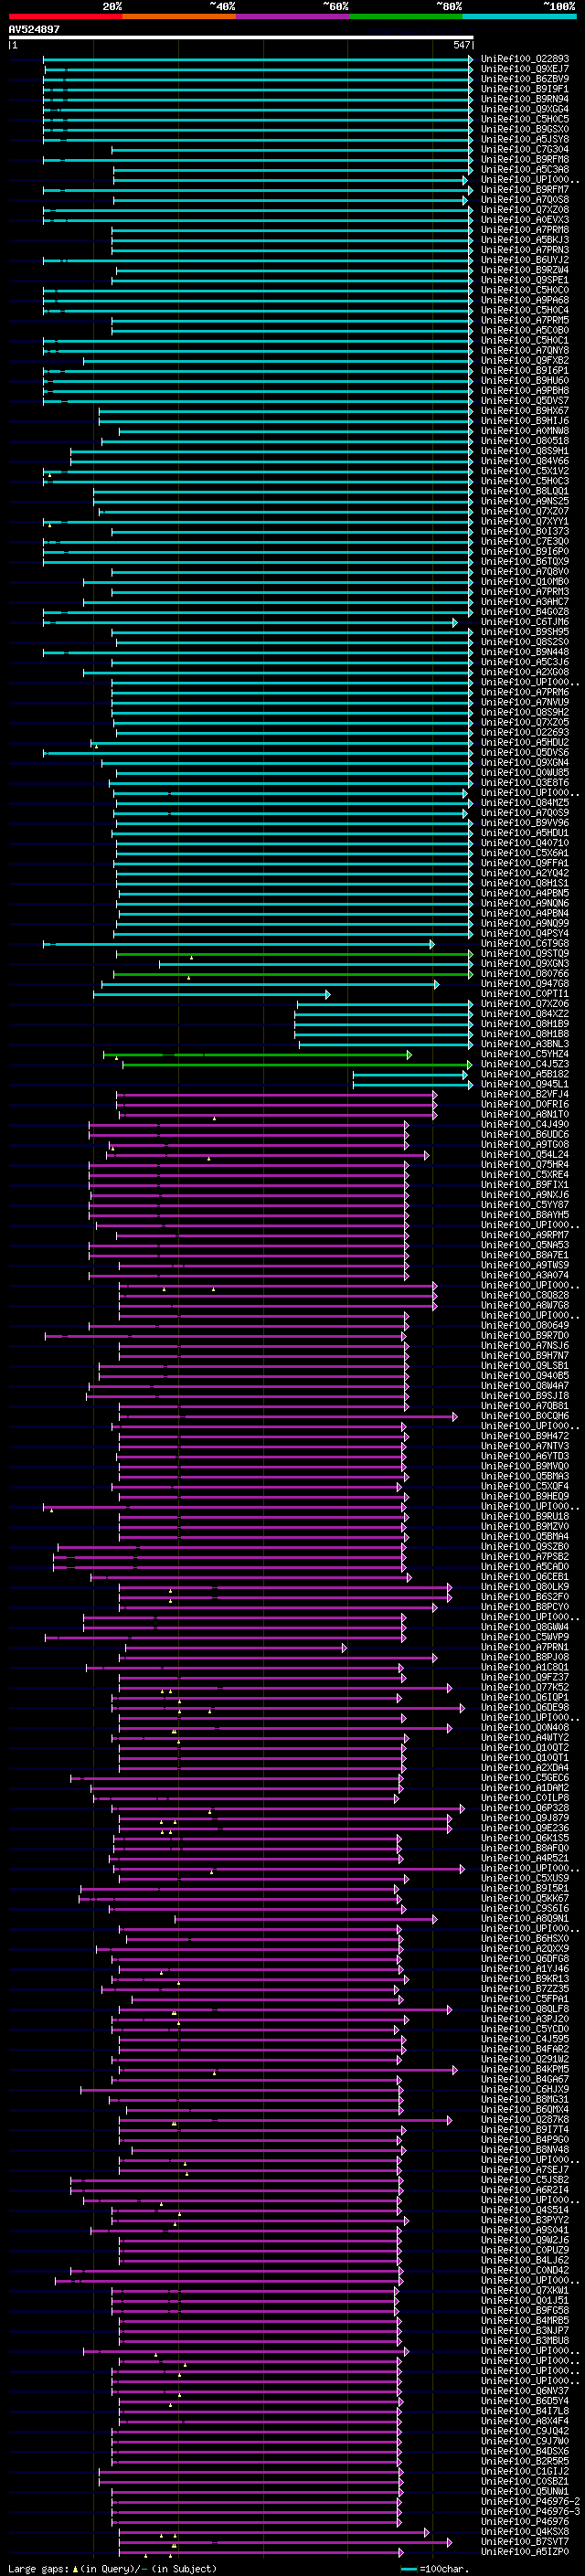The width and height of the screenshot is (585, 2576).
Task: Click hit label UniRef100_Q6NV37
Action: click(x=525, y=2390)
